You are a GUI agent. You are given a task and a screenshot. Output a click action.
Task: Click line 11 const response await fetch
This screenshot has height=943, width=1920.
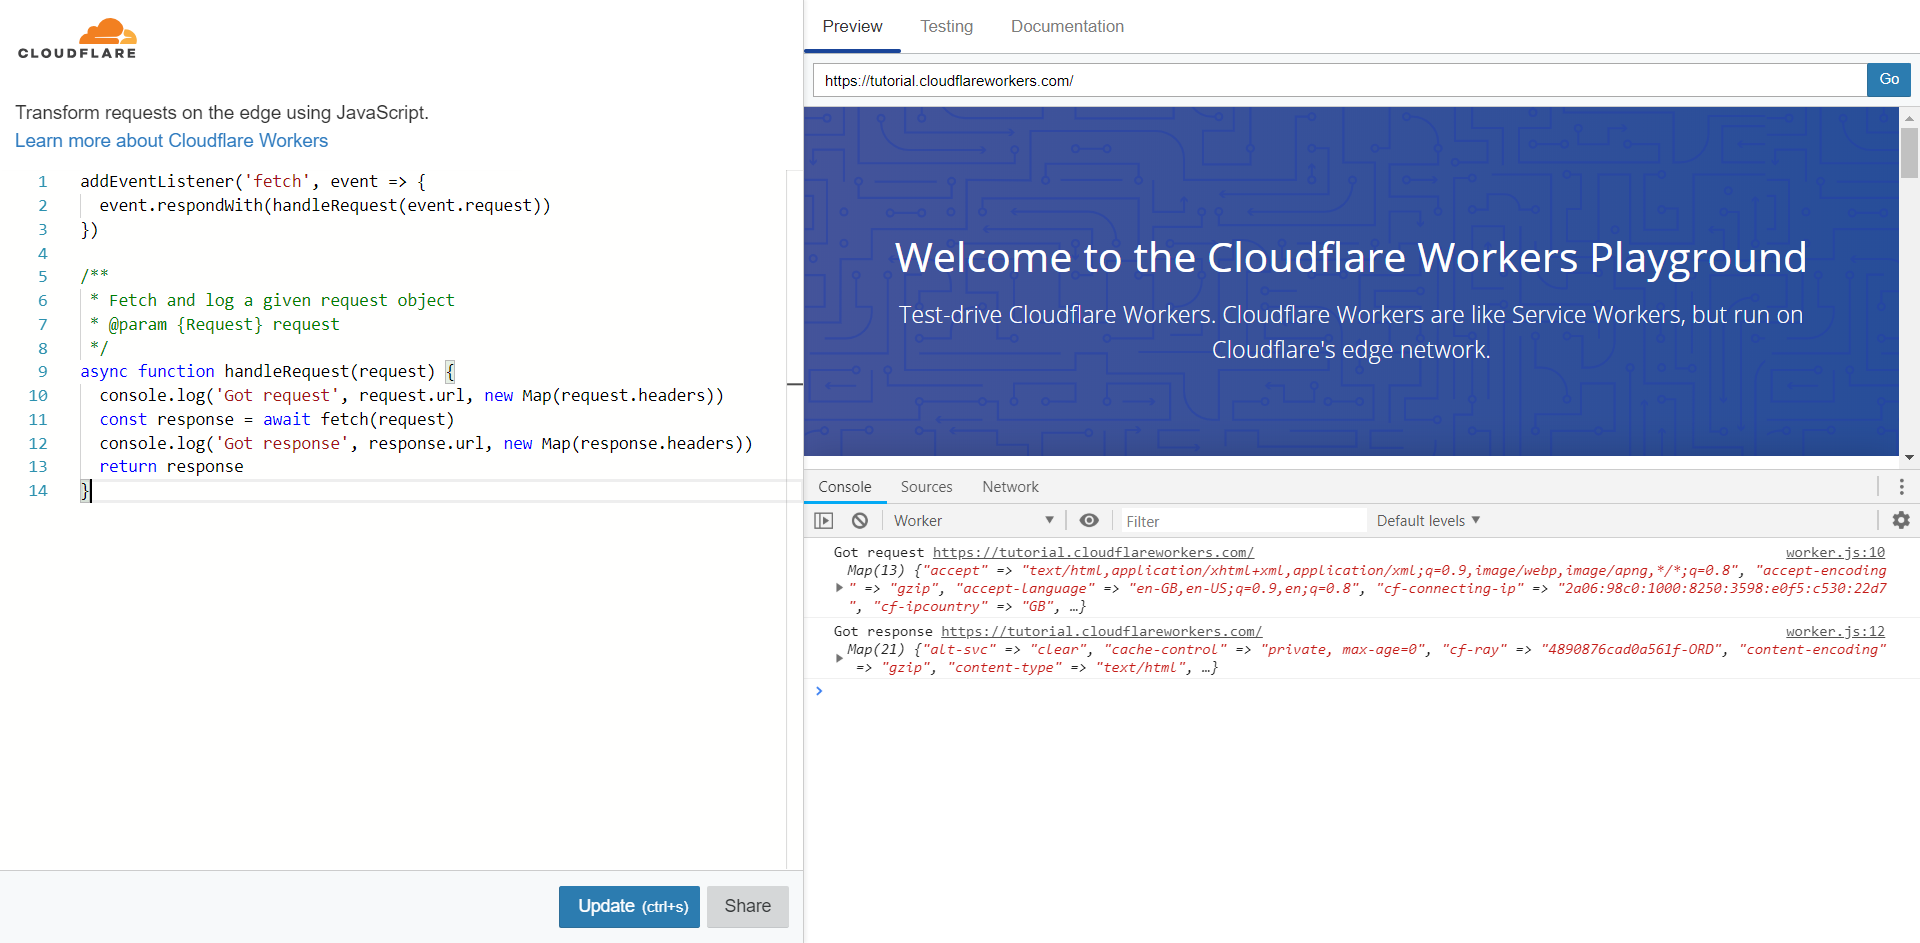coord(277,419)
